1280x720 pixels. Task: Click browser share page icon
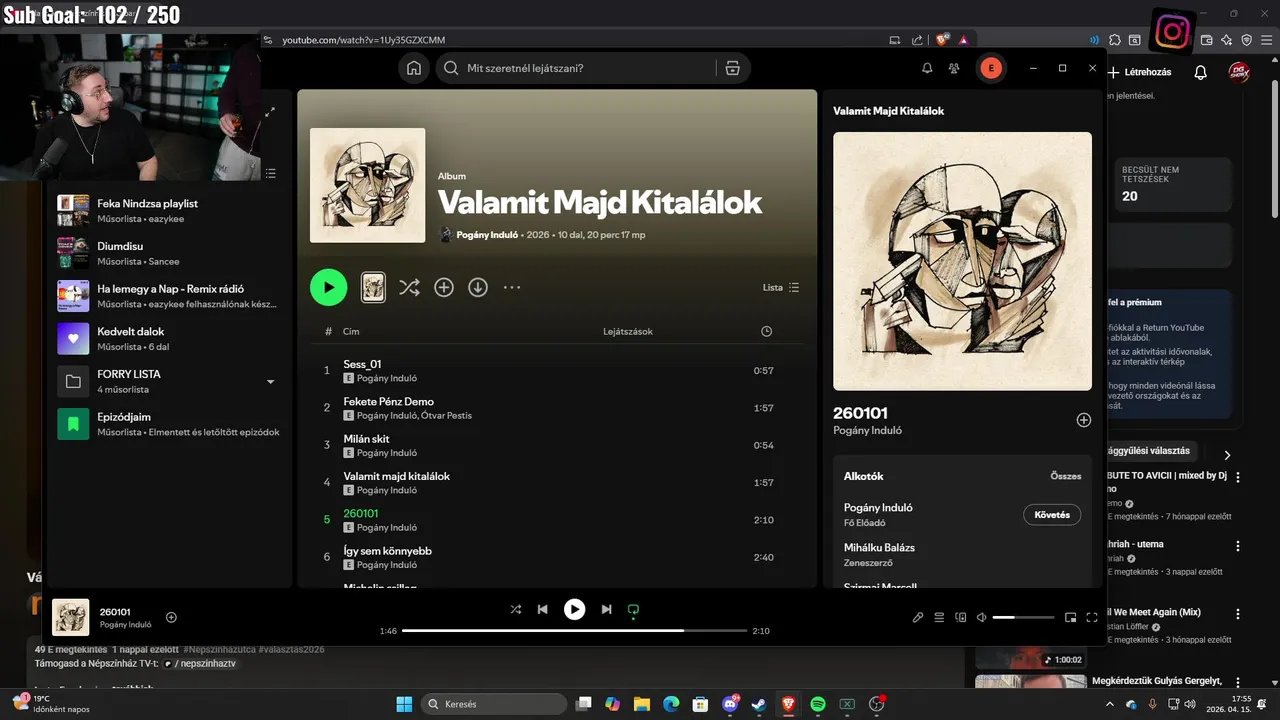click(917, 40)
